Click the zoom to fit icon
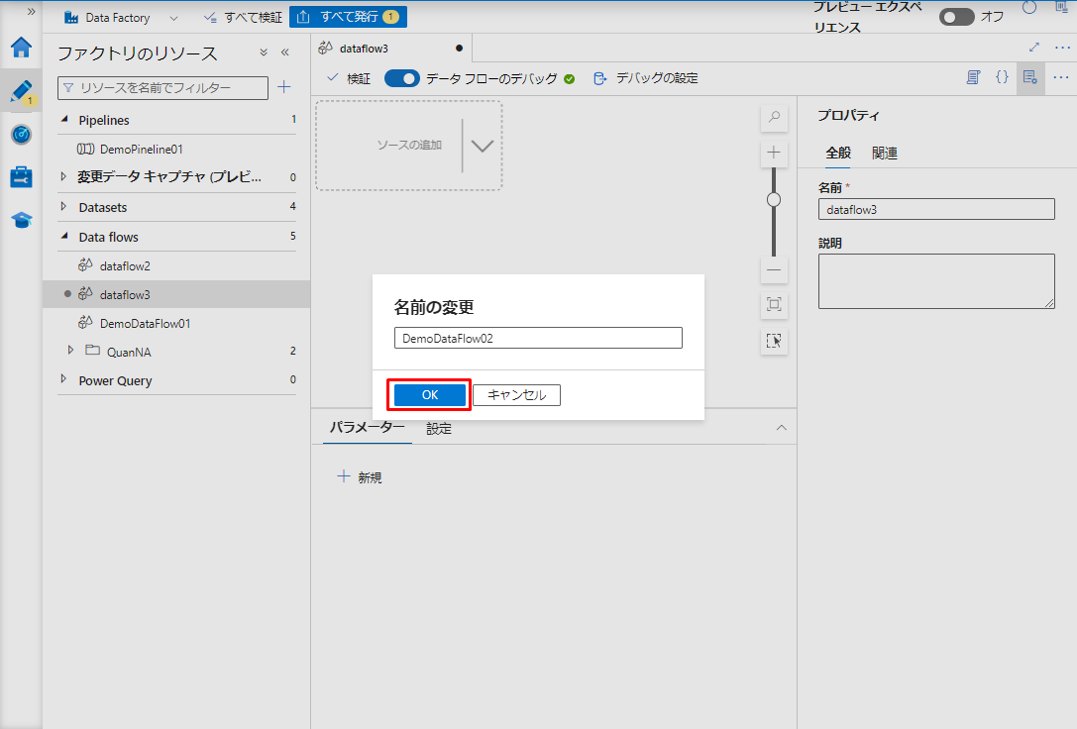This screenshot has height=729, width=1077. (x=774, y=304)
